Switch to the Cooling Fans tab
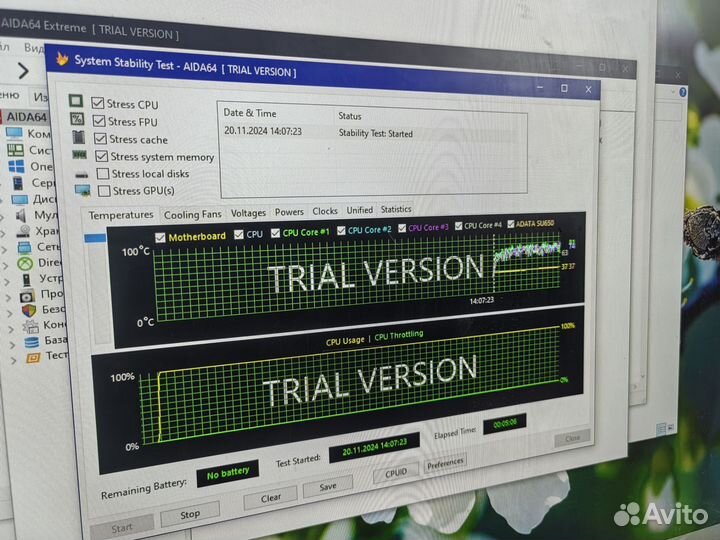This screenshot has height=540, width=720. pos(192,214)
